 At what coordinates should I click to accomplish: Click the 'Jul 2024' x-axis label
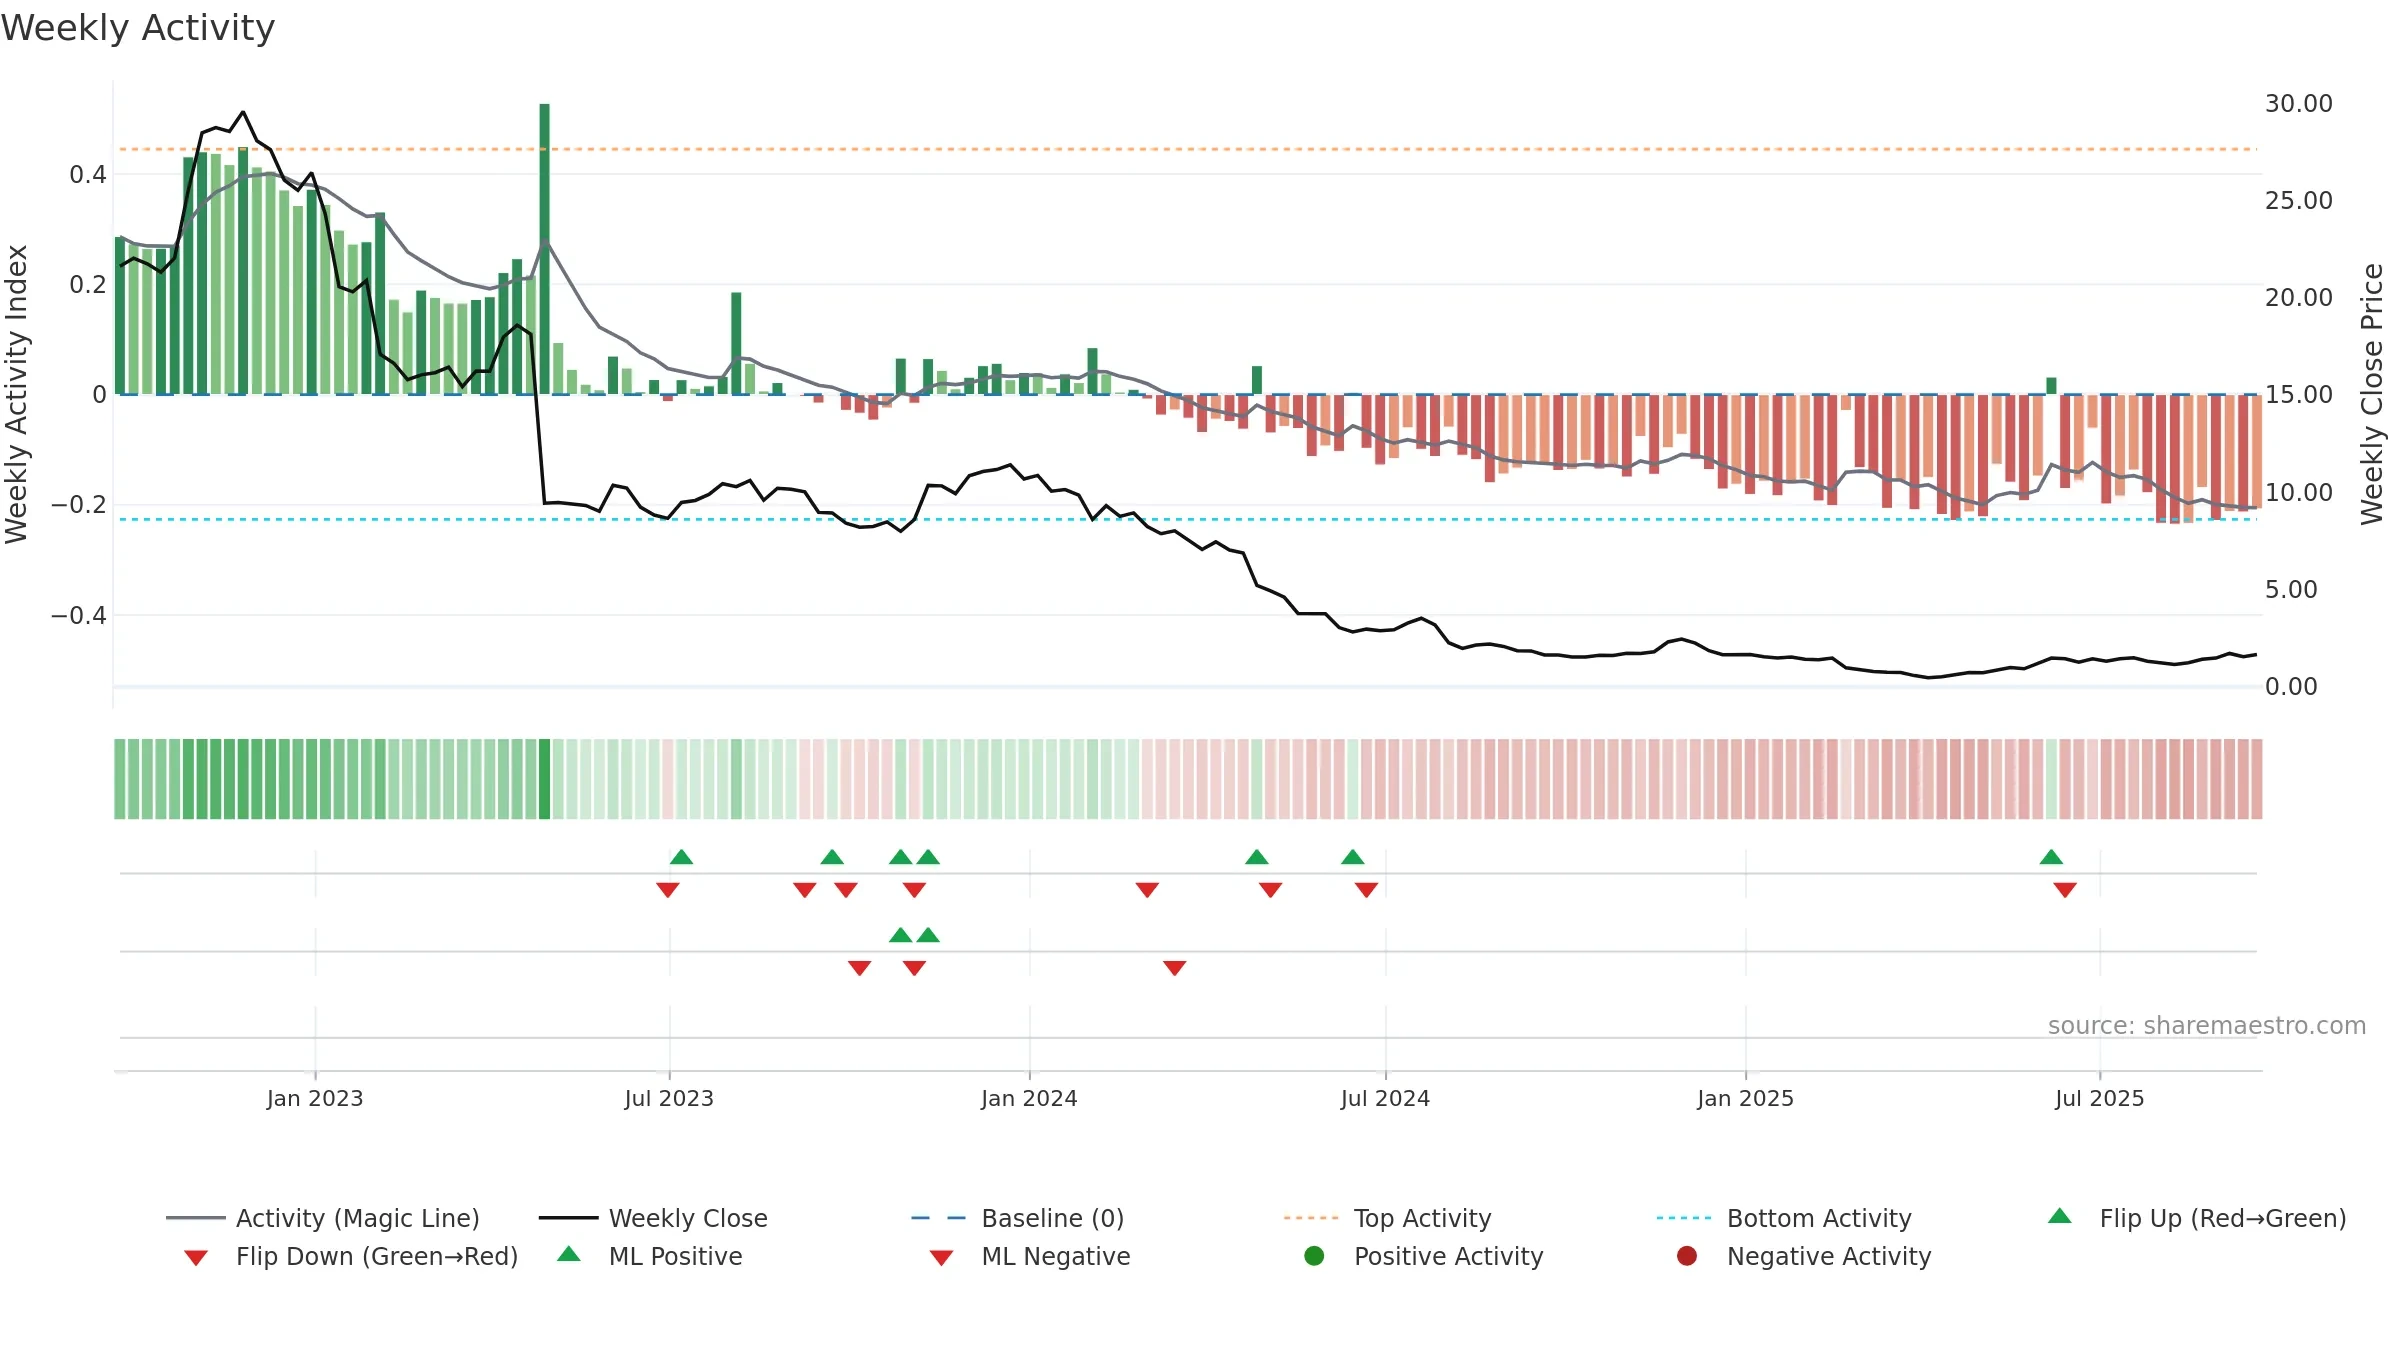tap(1385, 1098)
